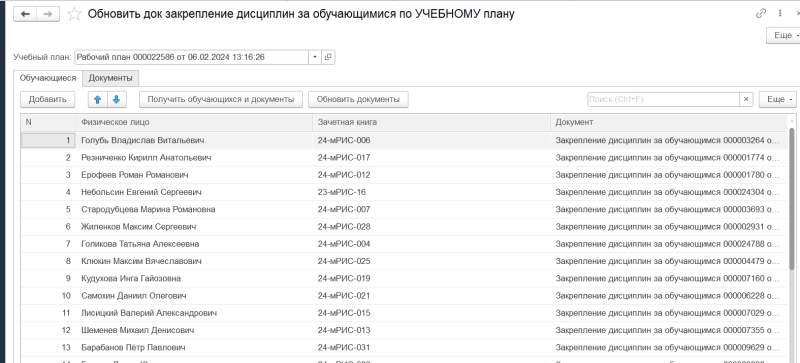Screen dimensions: 800x363
Task: Move row down with blue down arrow
Action: 116,99
